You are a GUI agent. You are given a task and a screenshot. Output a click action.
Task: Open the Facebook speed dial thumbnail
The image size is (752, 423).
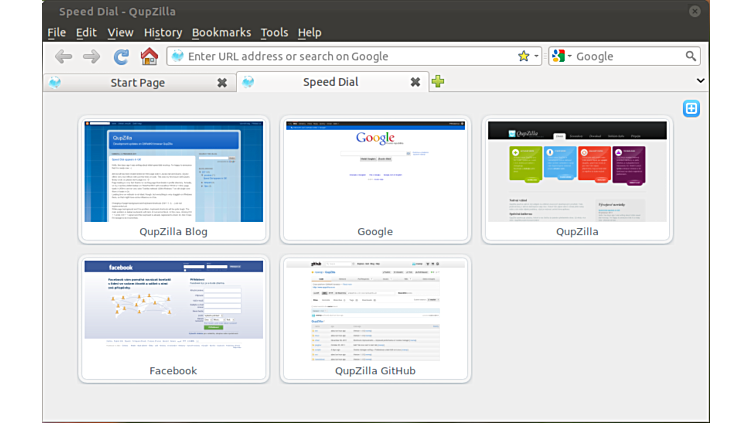174,310
